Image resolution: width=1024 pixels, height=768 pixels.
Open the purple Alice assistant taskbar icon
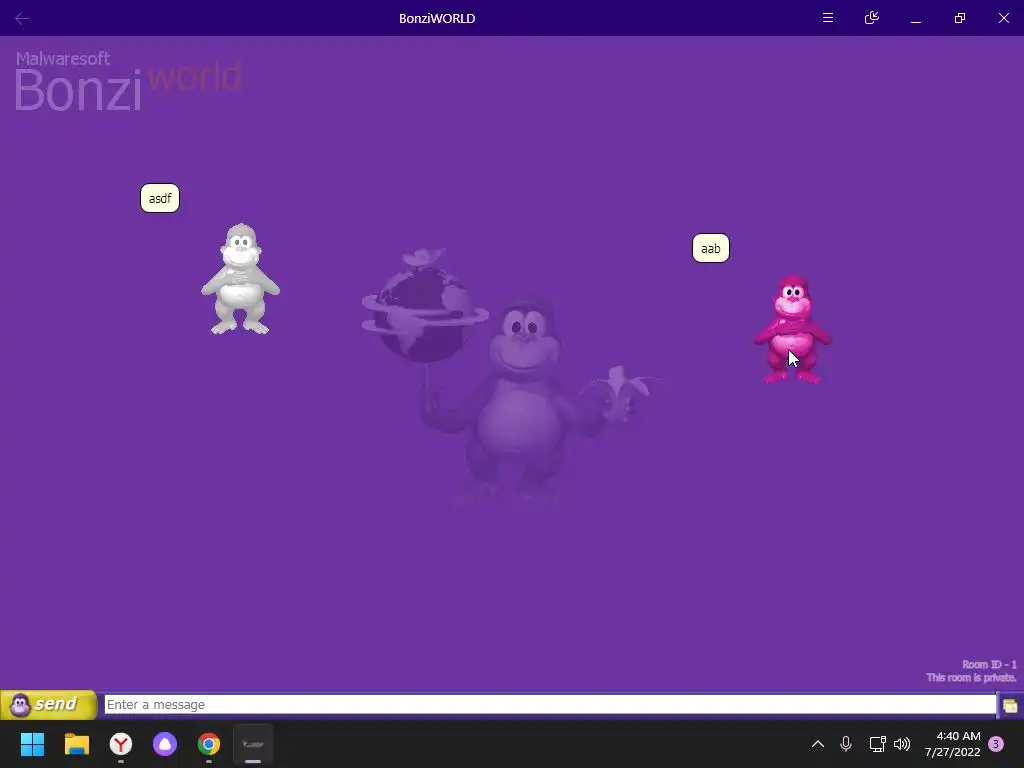(165, 744)
